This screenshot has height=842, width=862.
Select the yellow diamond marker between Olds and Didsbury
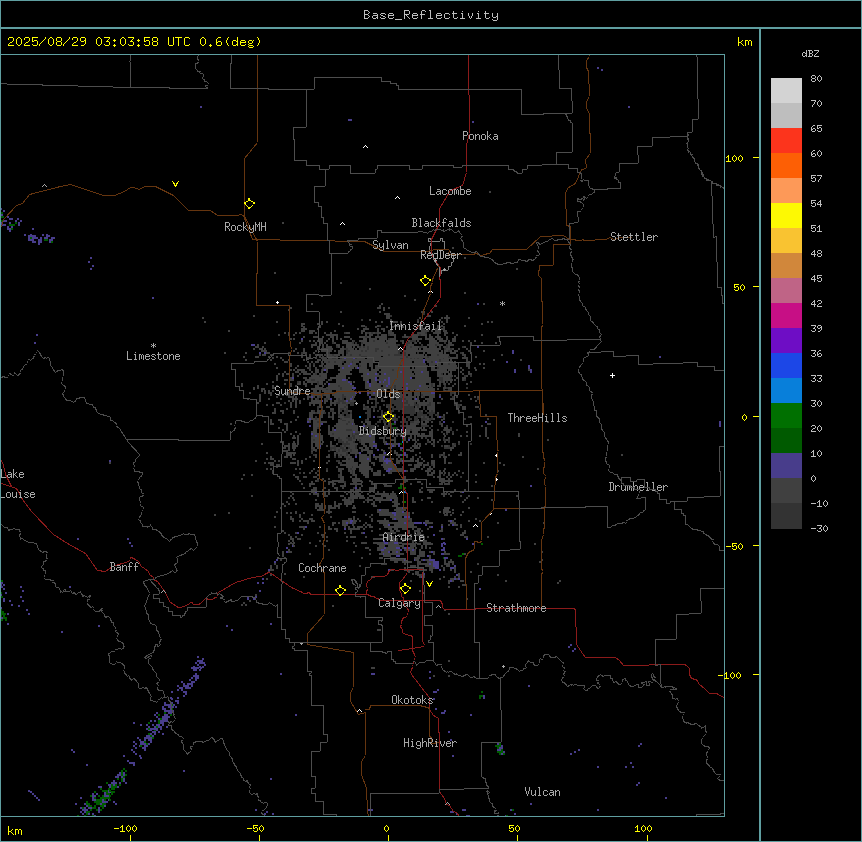[389, 417]
